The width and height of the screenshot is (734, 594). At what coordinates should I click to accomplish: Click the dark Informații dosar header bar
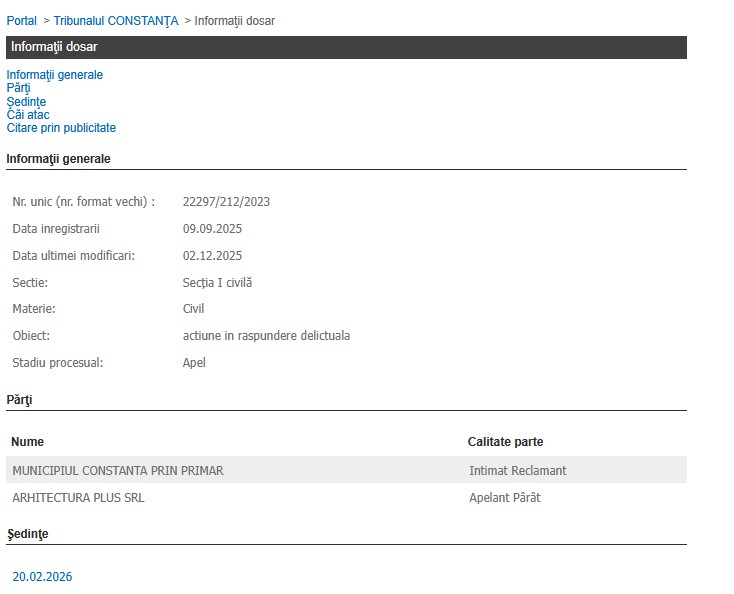[x=346, y=47]
